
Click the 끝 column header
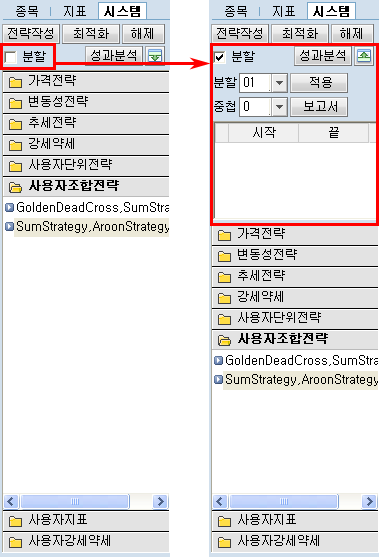click(334, 133)
